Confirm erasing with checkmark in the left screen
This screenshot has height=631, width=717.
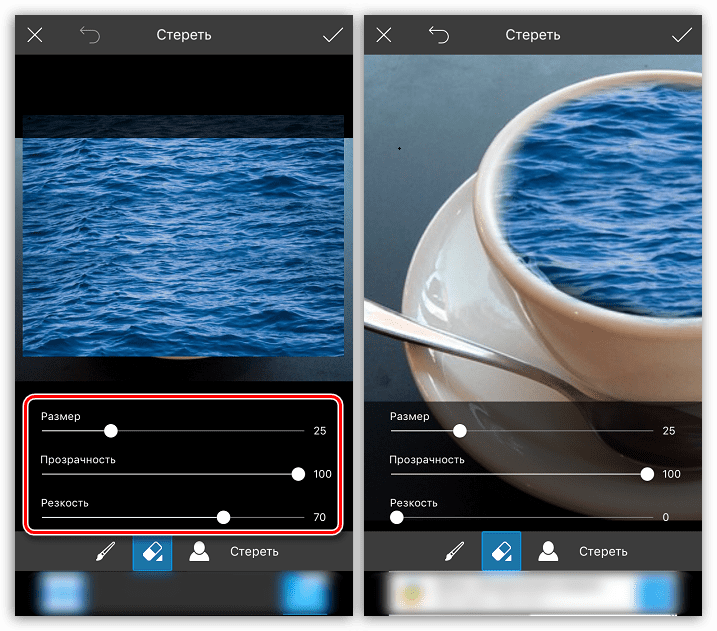click(x=332, y=35)
